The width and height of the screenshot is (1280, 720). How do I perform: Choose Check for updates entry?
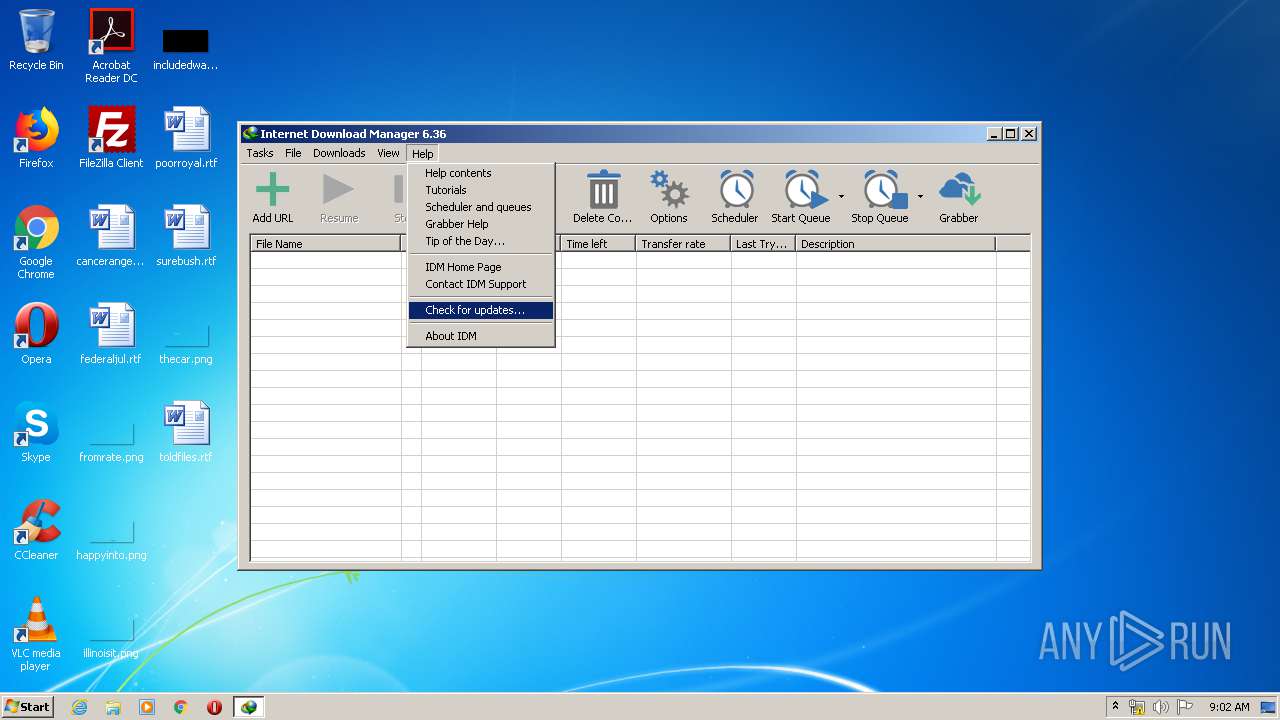click(481, 310)
